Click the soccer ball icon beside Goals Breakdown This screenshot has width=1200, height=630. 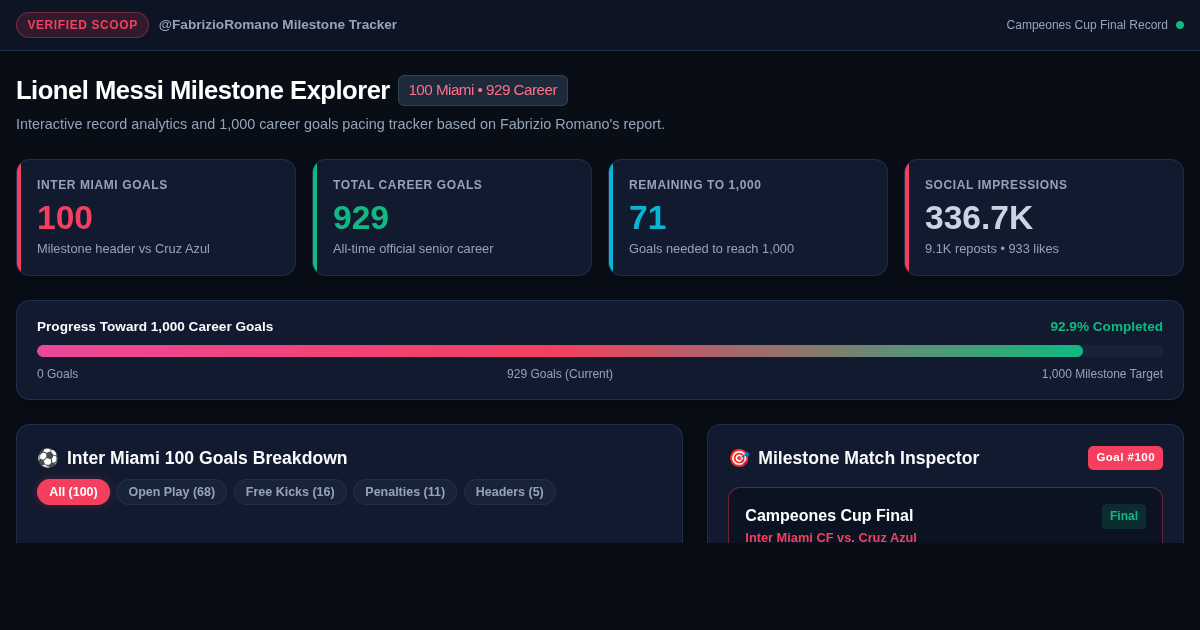tap(48, 458)
